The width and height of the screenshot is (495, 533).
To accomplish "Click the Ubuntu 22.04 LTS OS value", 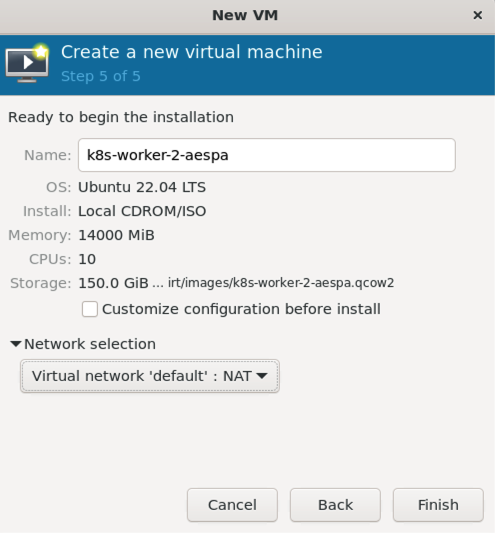I will pos(142,187).
